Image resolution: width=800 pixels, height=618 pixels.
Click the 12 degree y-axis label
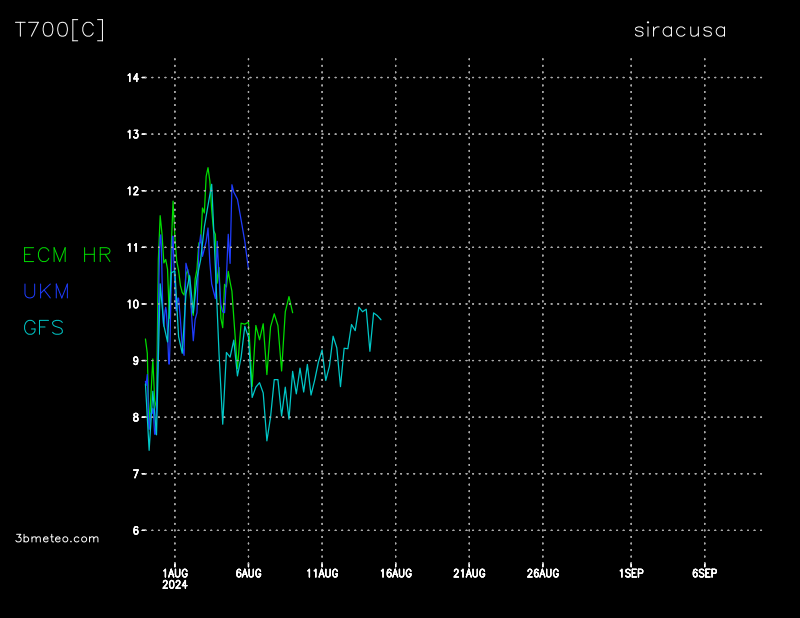pyautogui.click(x=131, y=191)
